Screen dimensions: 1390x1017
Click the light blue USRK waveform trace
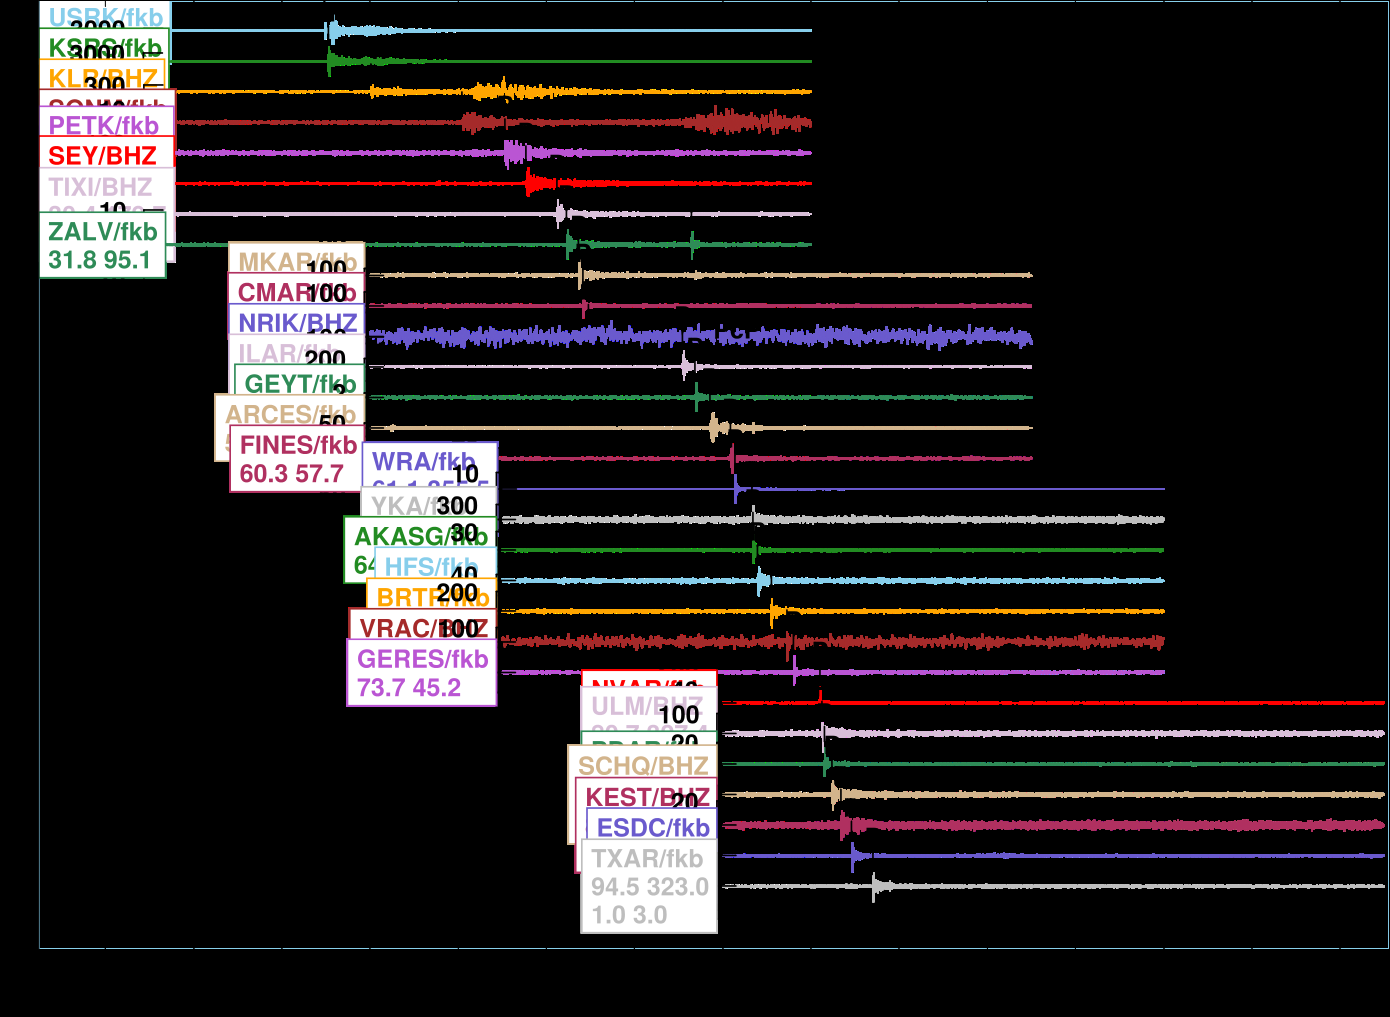(491, 31)
